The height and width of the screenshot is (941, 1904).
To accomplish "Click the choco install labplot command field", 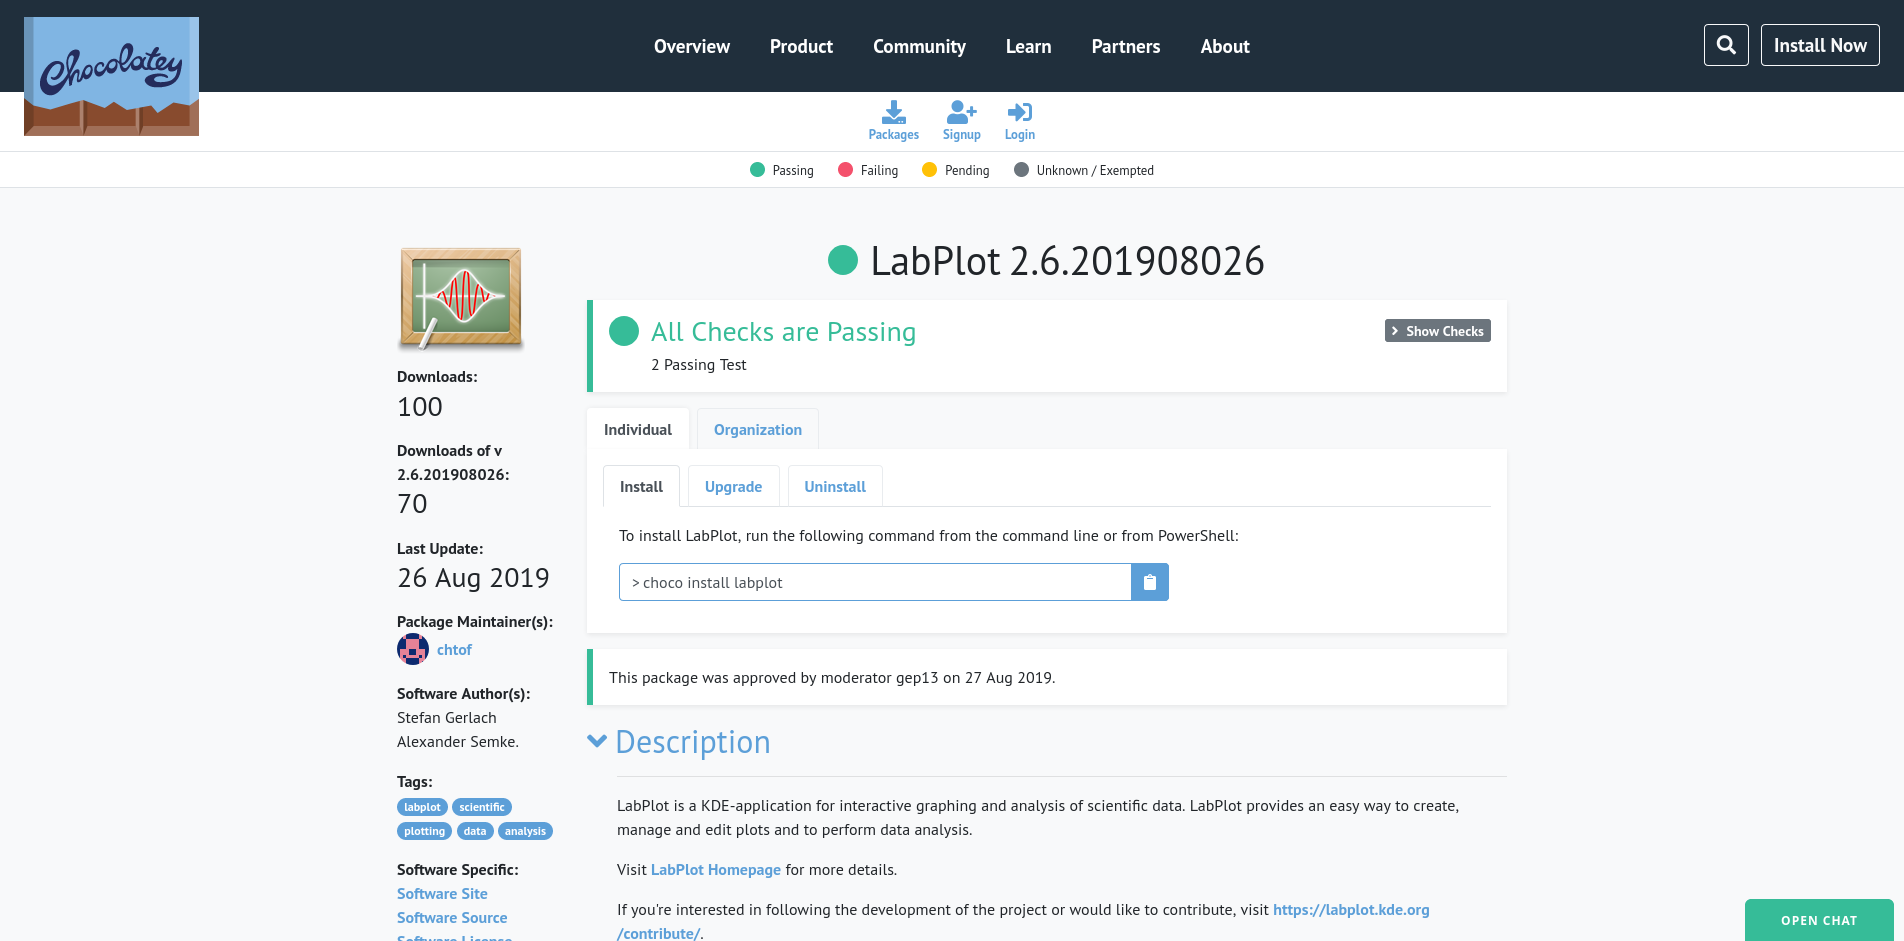I will coord(874,582).
